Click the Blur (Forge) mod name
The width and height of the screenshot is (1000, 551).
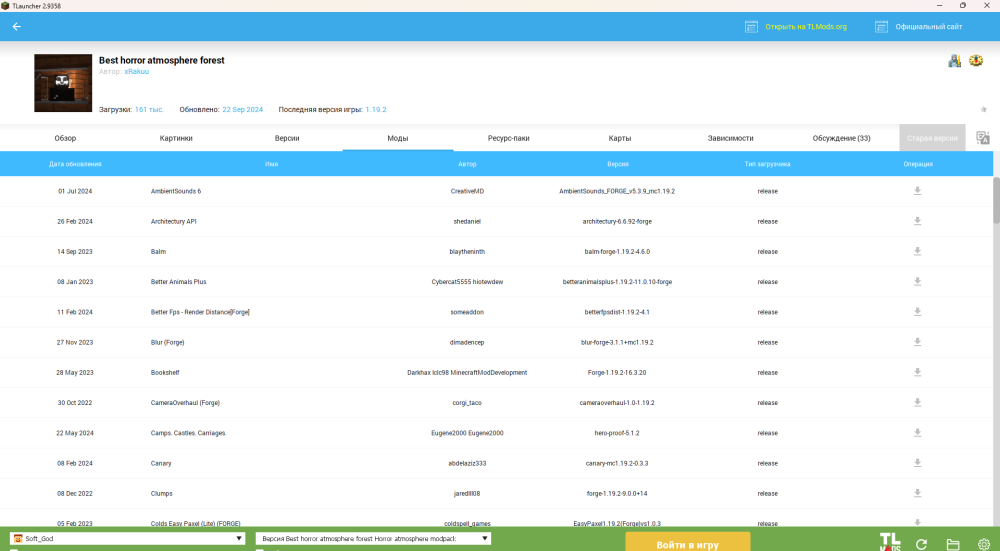(168, 342)
